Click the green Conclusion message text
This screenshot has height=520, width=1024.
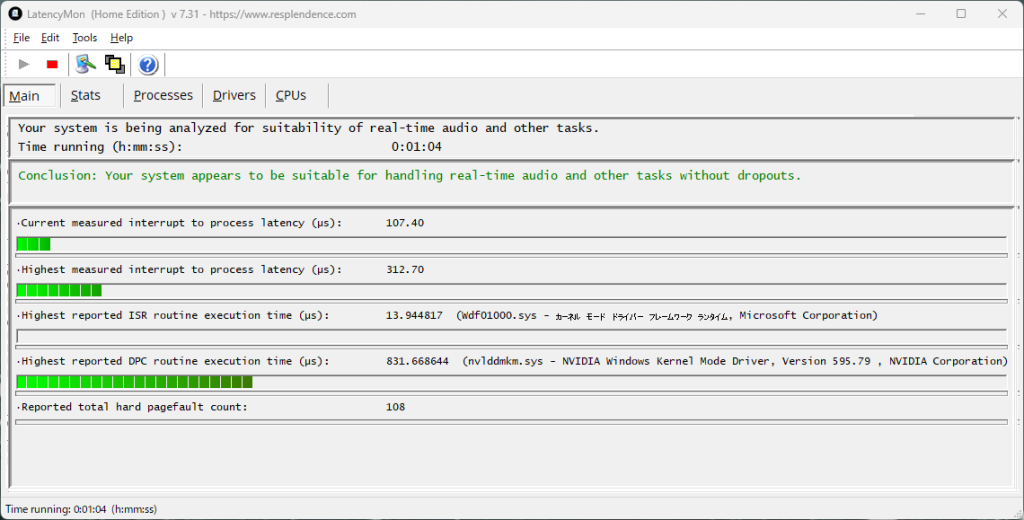tap(409, 176)
